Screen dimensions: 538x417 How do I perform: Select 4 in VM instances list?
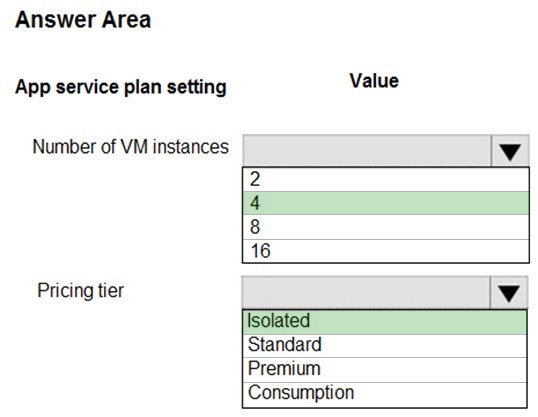pos(386,203)
